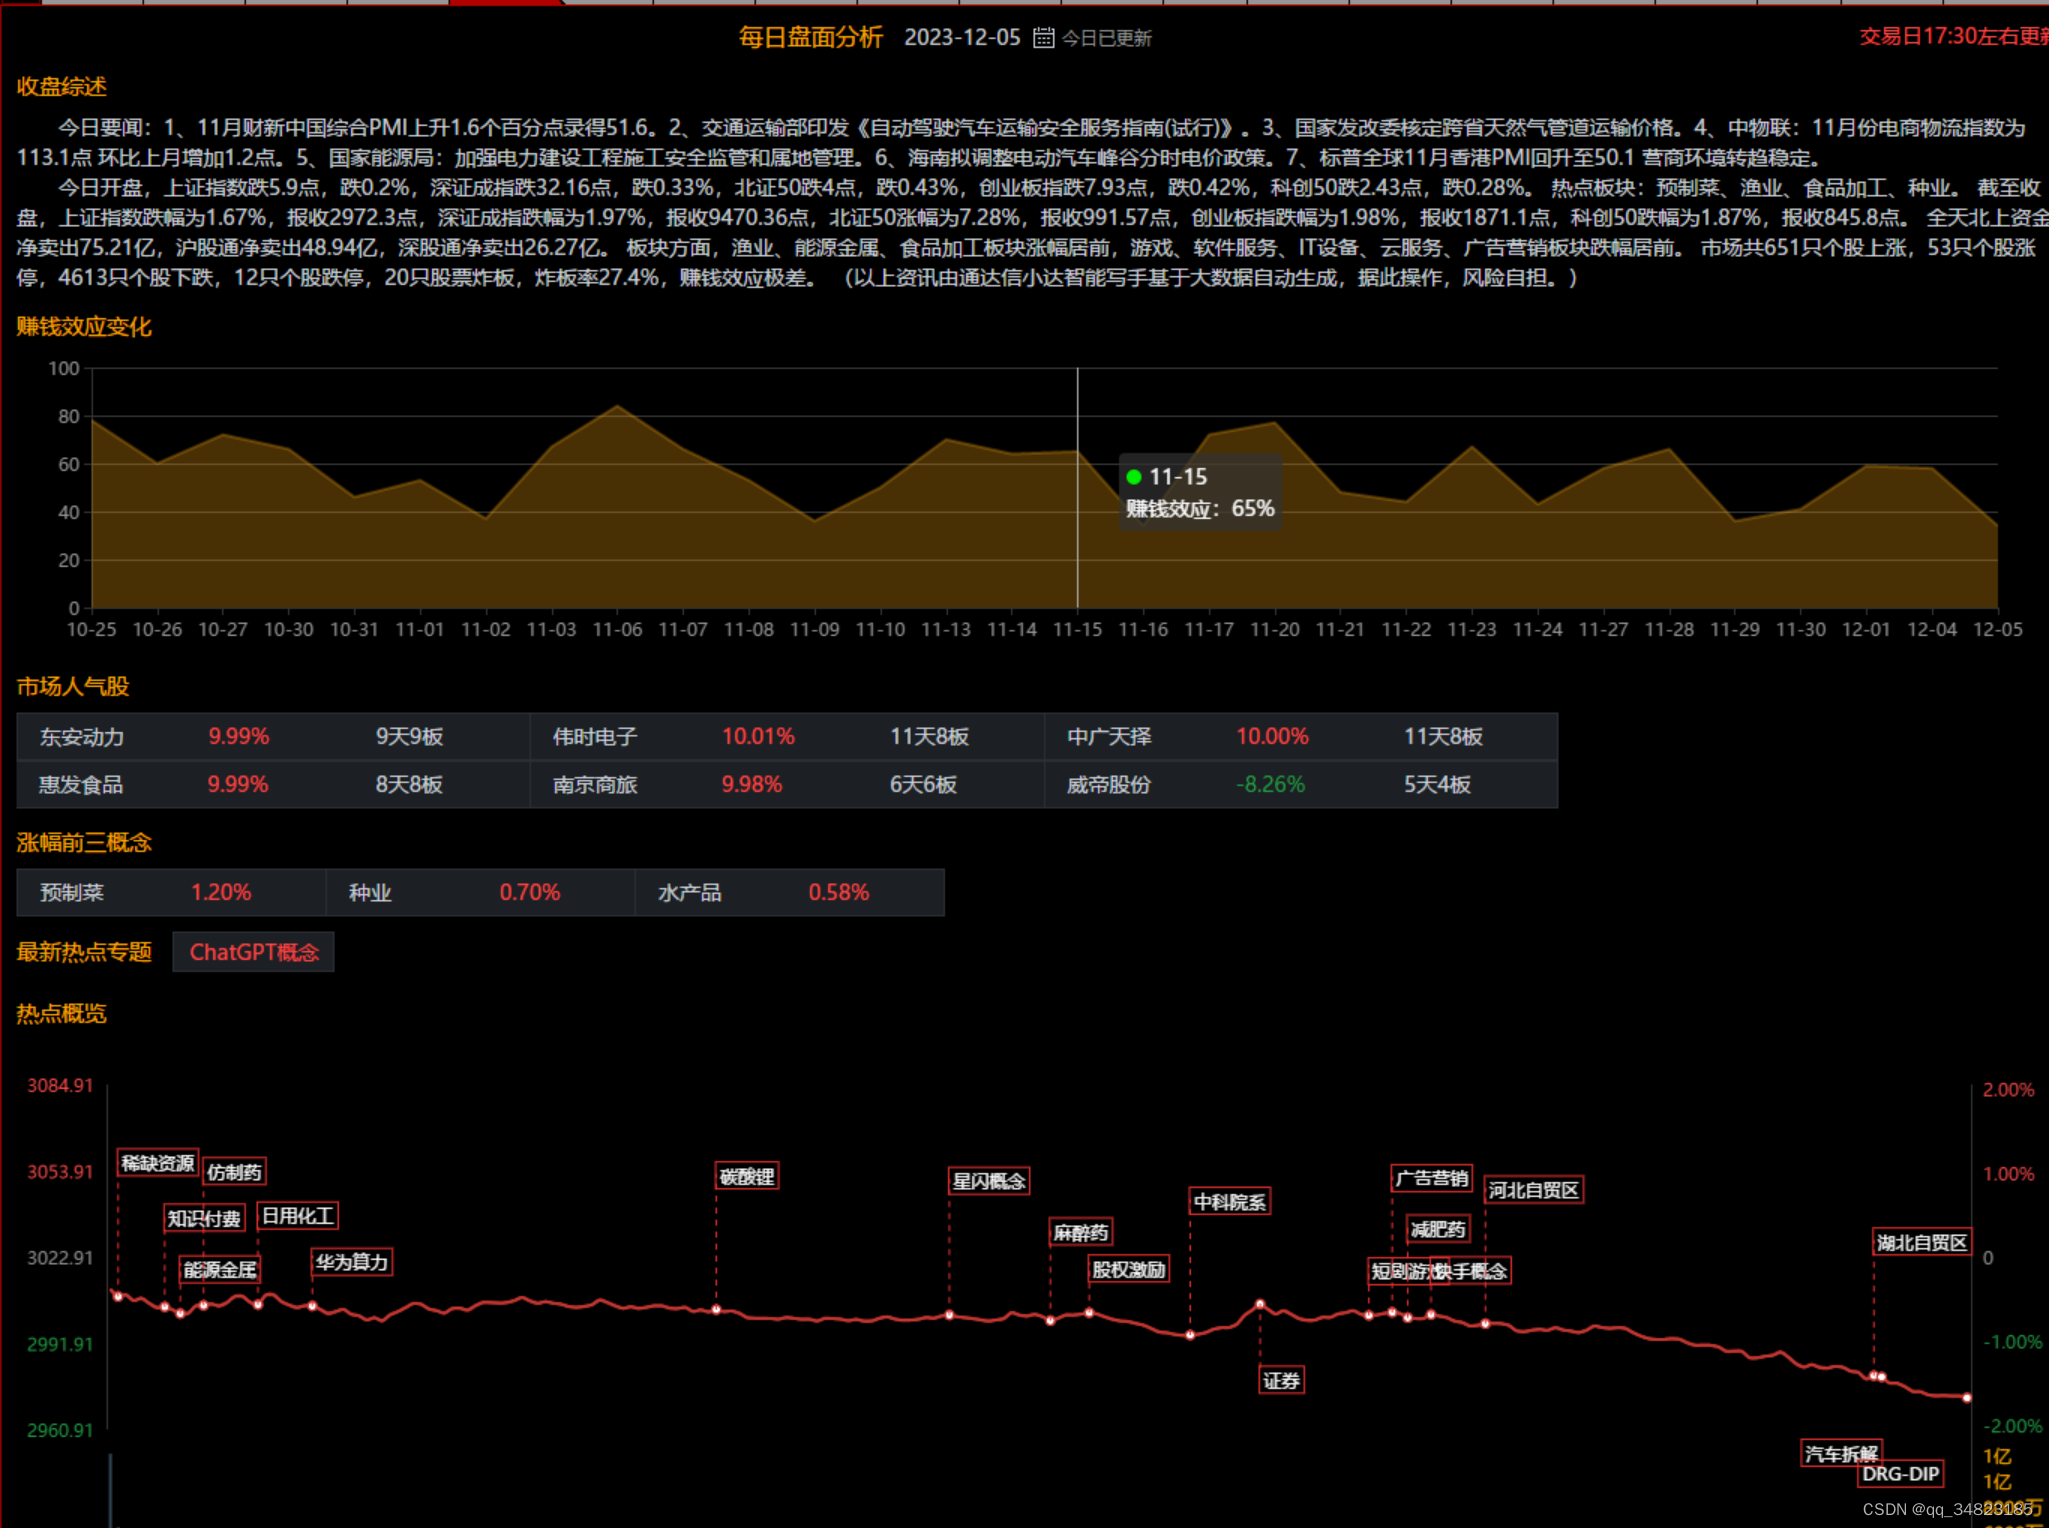Viewport: 2049px width, 1528px height.
Task: Click the 日用化工 hotspot label
Action: pyautogui.click(x=298, y=1216)
